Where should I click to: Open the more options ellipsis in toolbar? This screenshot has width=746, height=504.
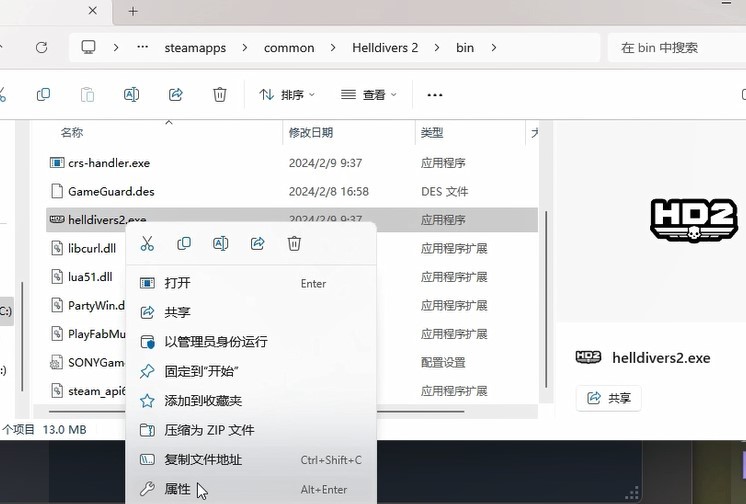click(x=434, y=95)
